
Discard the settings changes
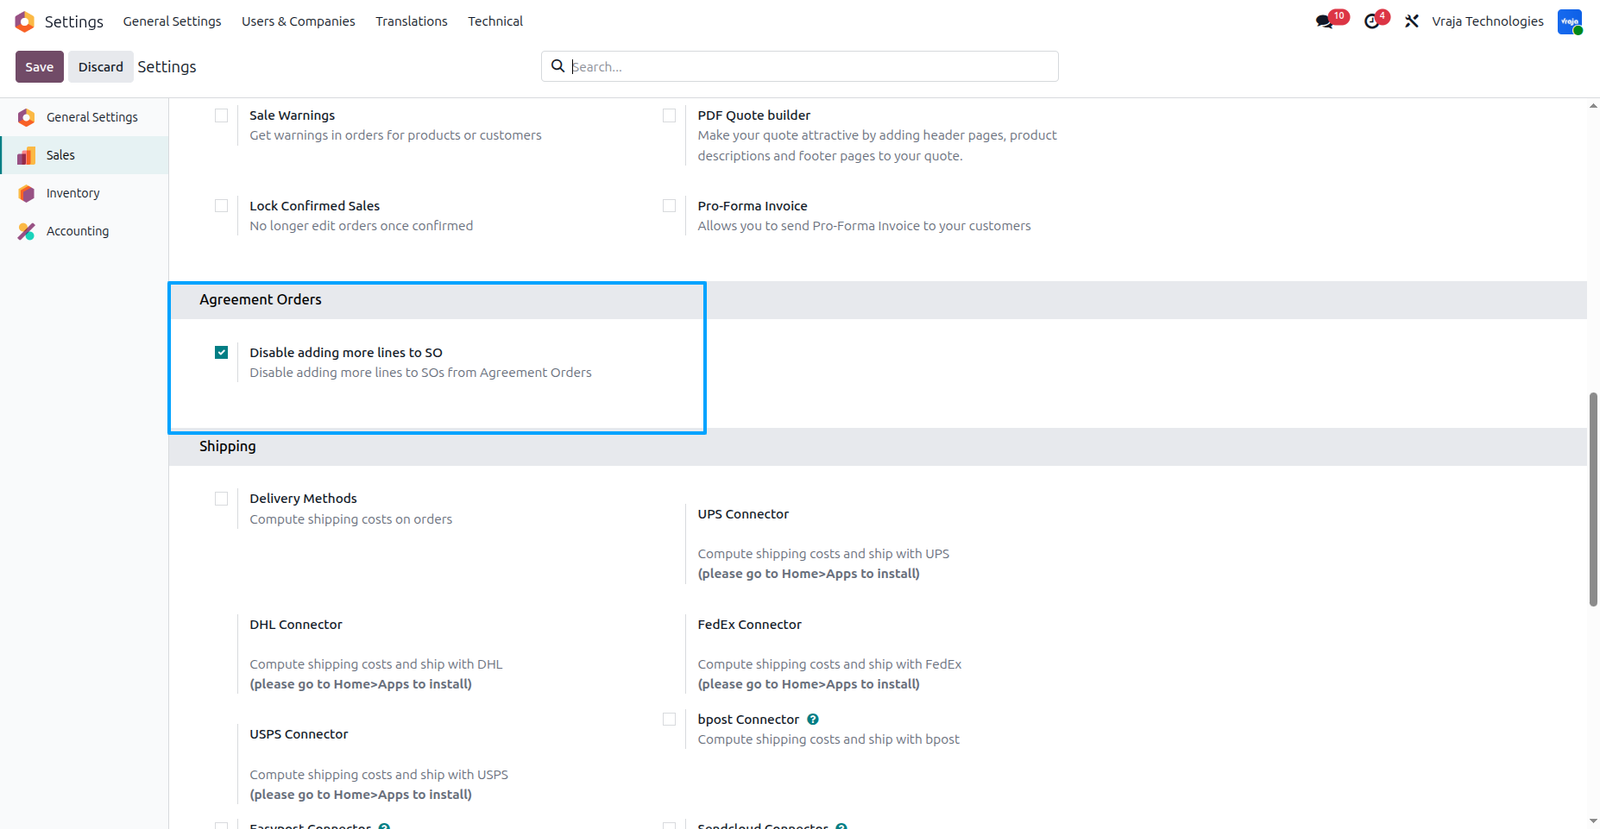click(x=101, y=67)
